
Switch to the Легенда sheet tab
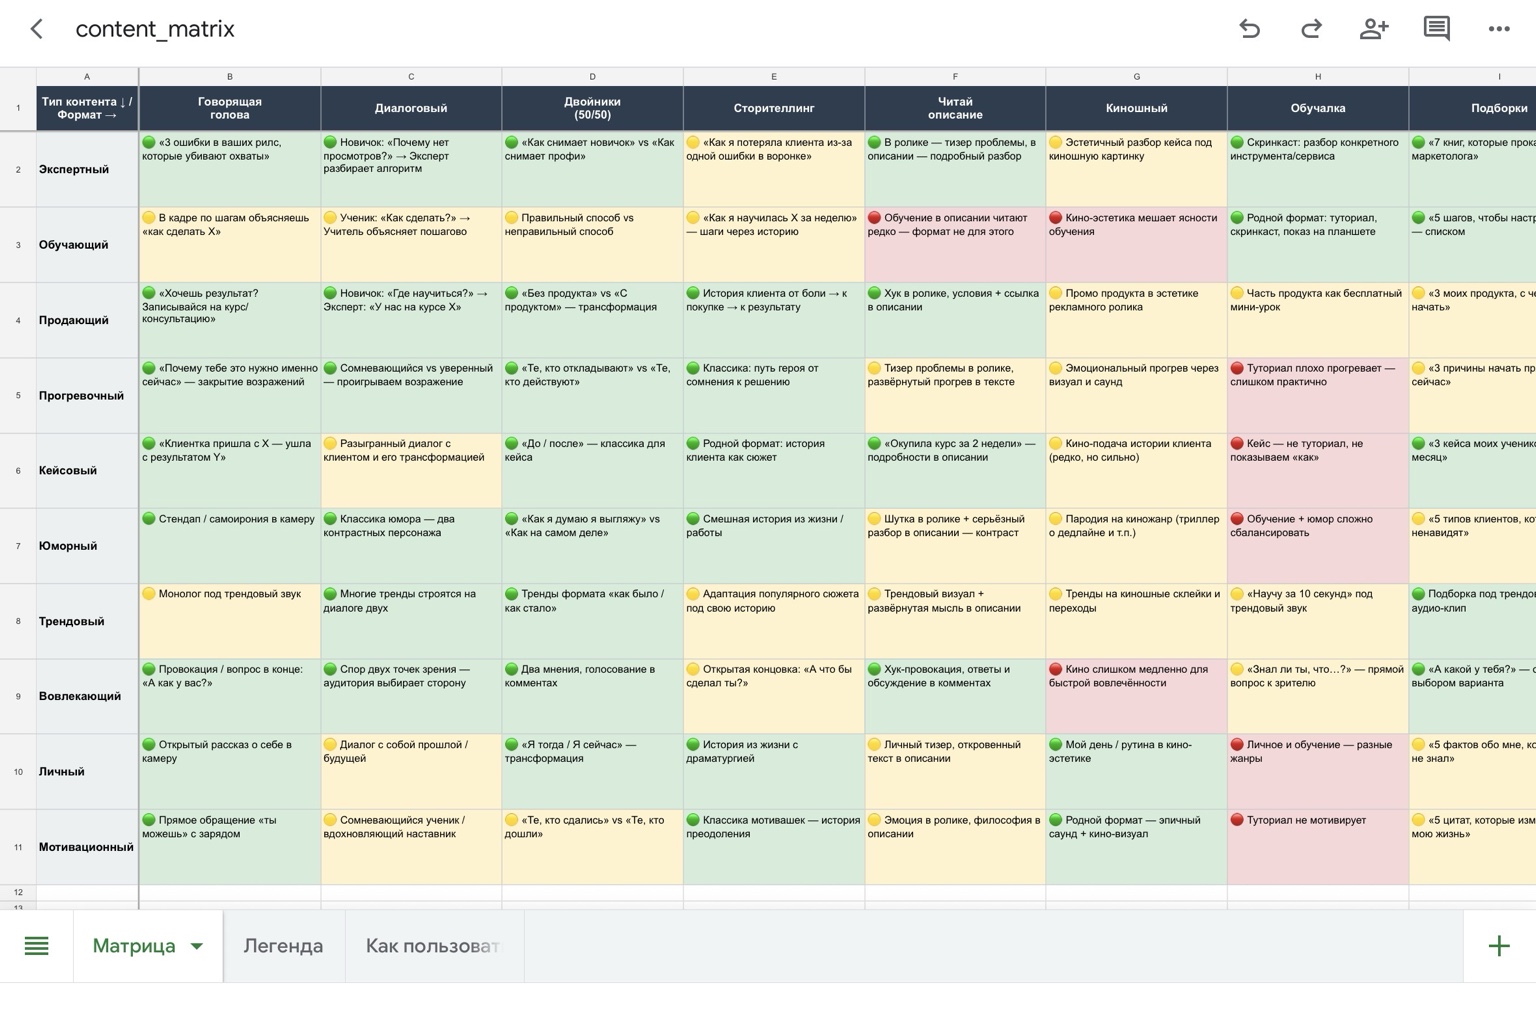pyautogui.click(x=284, y=946)
